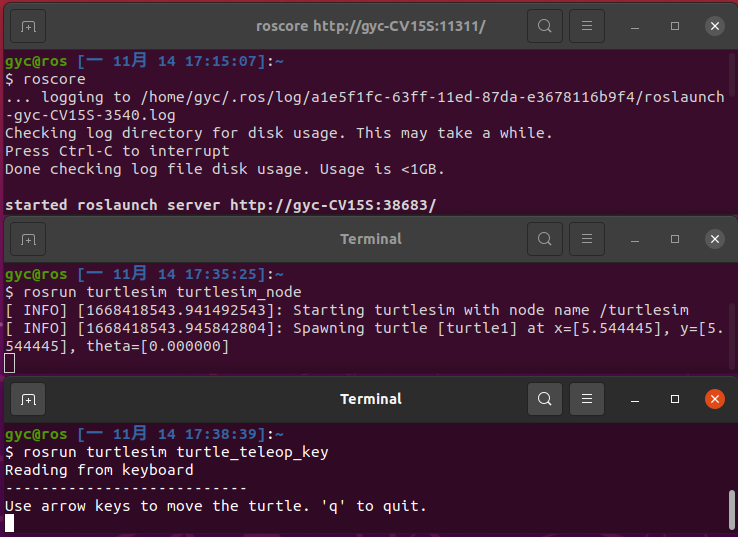
Task: Add new tab in turtlesim_node terminal
Action: (28, 240)
